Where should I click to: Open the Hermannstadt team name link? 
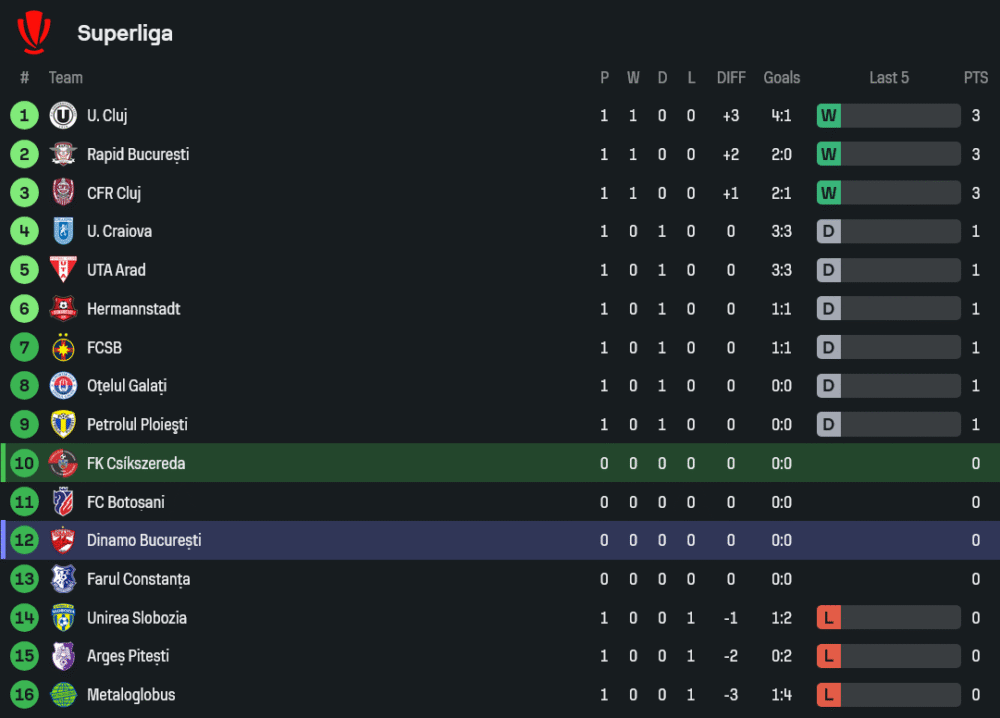coord(133,309)
